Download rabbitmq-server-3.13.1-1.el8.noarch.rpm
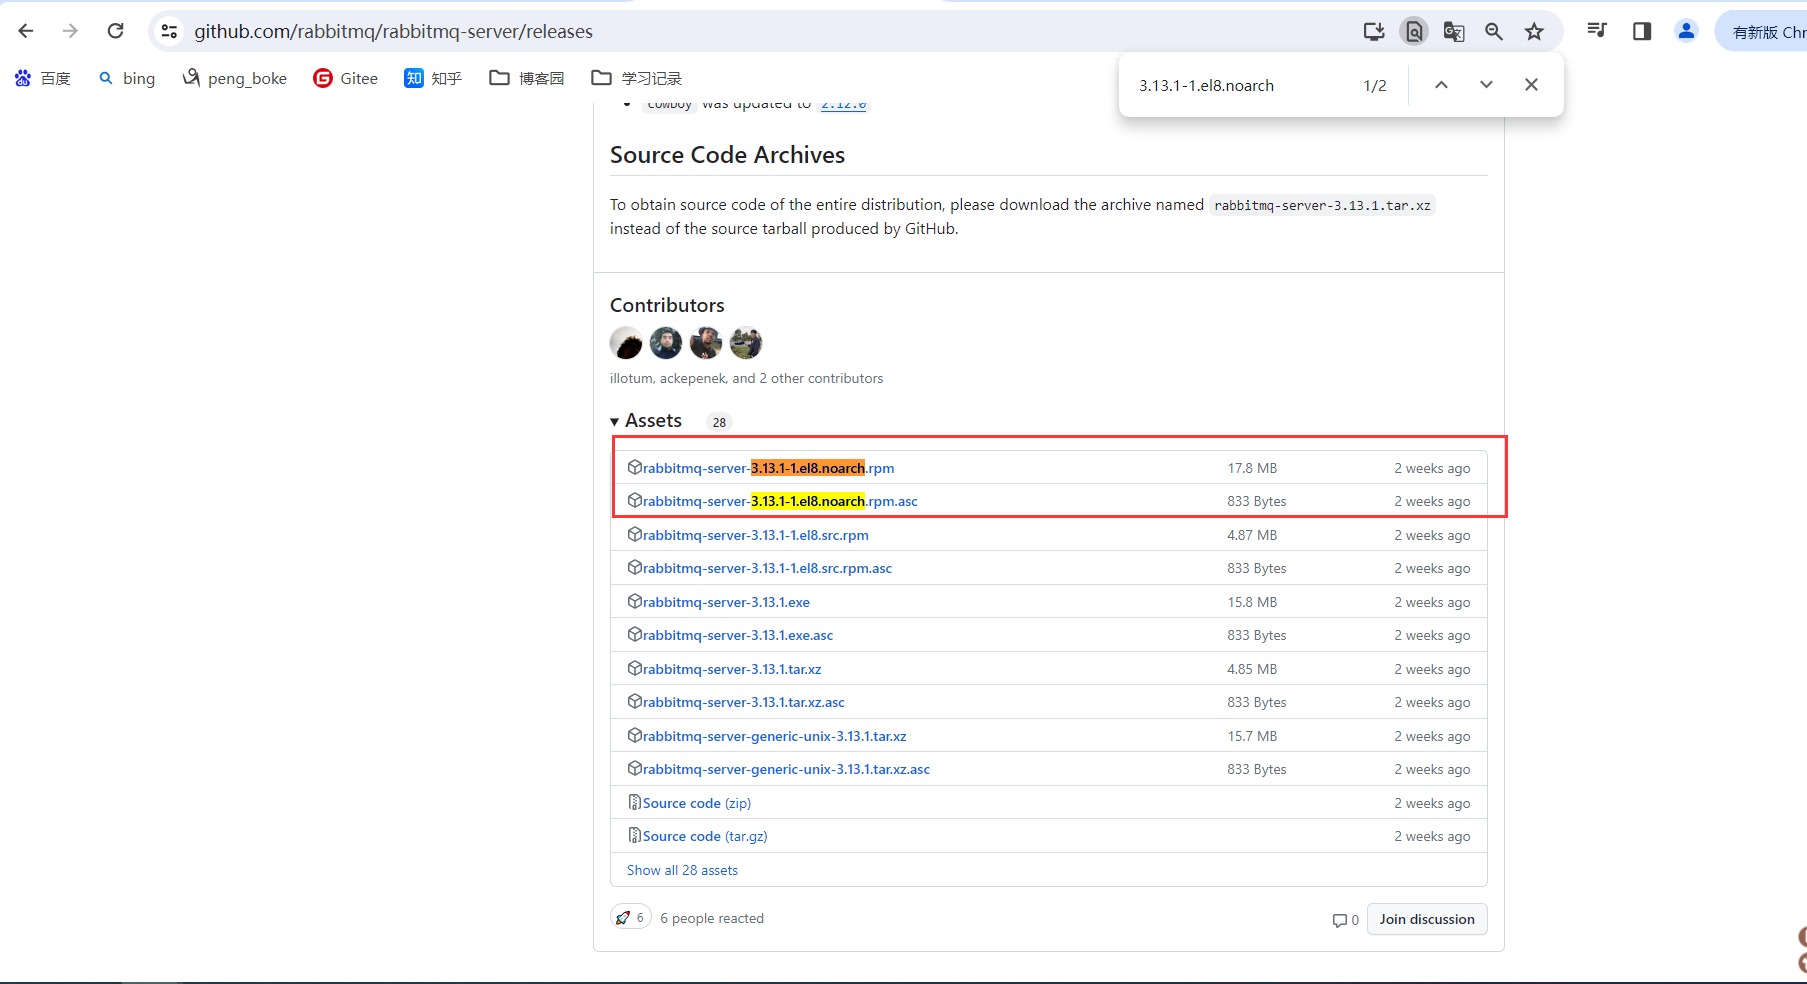The height and width of the screenshot is (984, 1807). [x=768, y=468]
